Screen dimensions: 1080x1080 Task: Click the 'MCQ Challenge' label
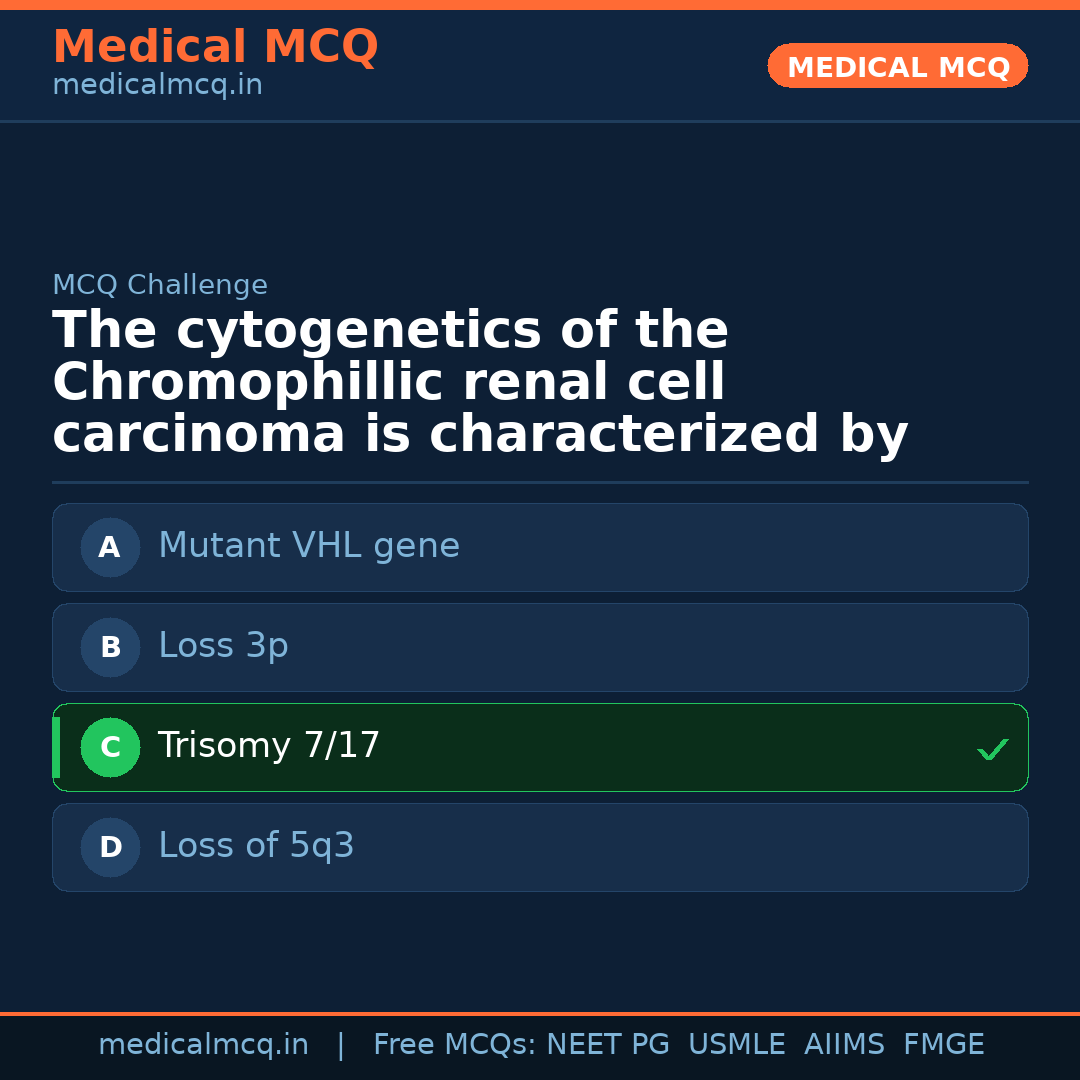pos(160,285)
